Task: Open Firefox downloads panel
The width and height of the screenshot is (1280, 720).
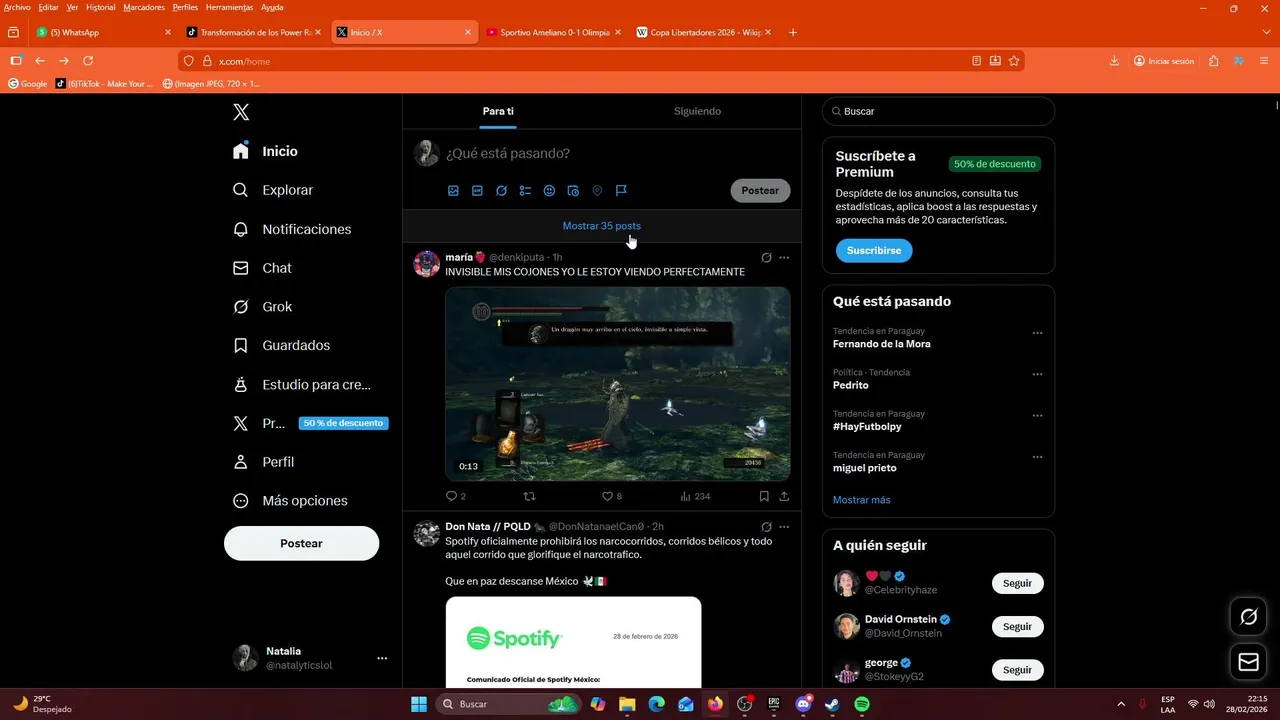Action: tap(1114, 61)
